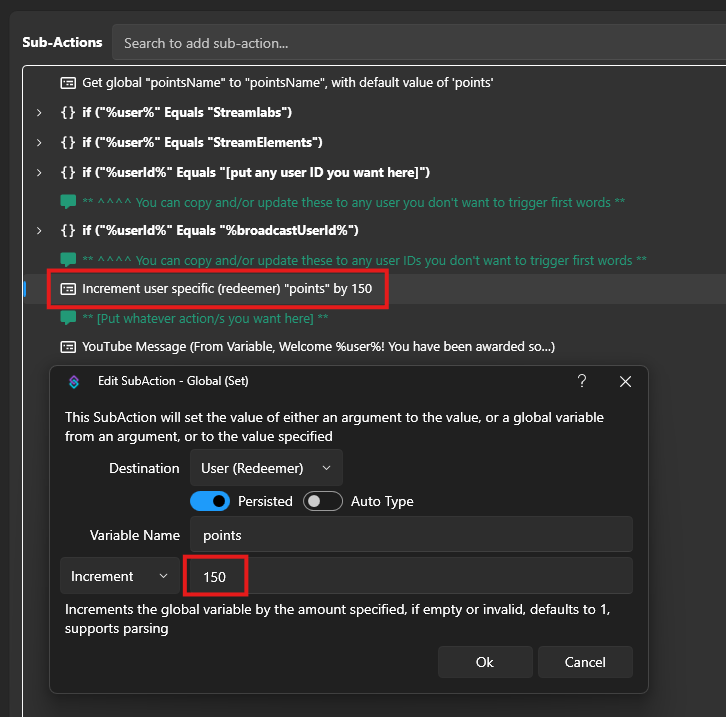The image size is (726, 717).
Task: Disable the Persisted toggle
Action: 210,501
